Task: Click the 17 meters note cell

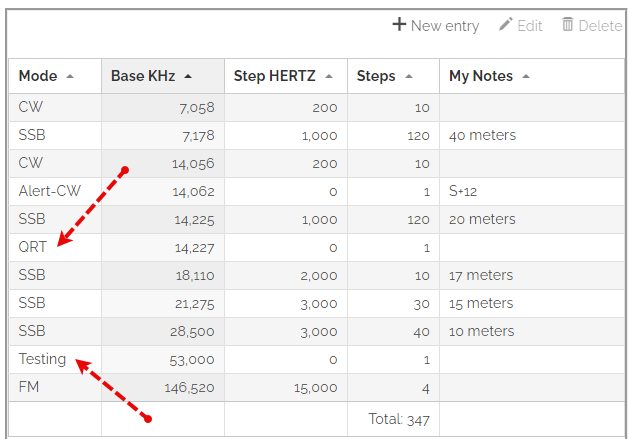Action: (x=481, y=275)
